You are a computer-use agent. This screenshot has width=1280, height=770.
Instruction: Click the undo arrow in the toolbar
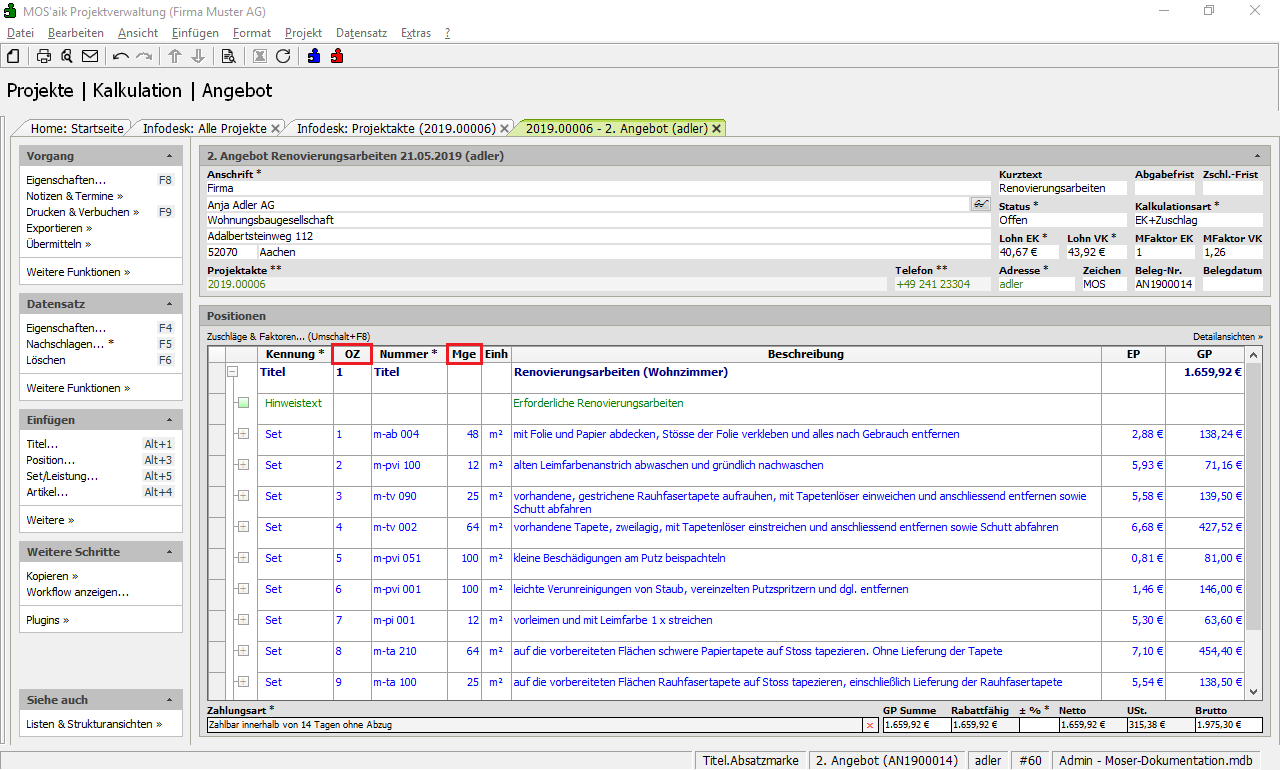click(121, 56)
